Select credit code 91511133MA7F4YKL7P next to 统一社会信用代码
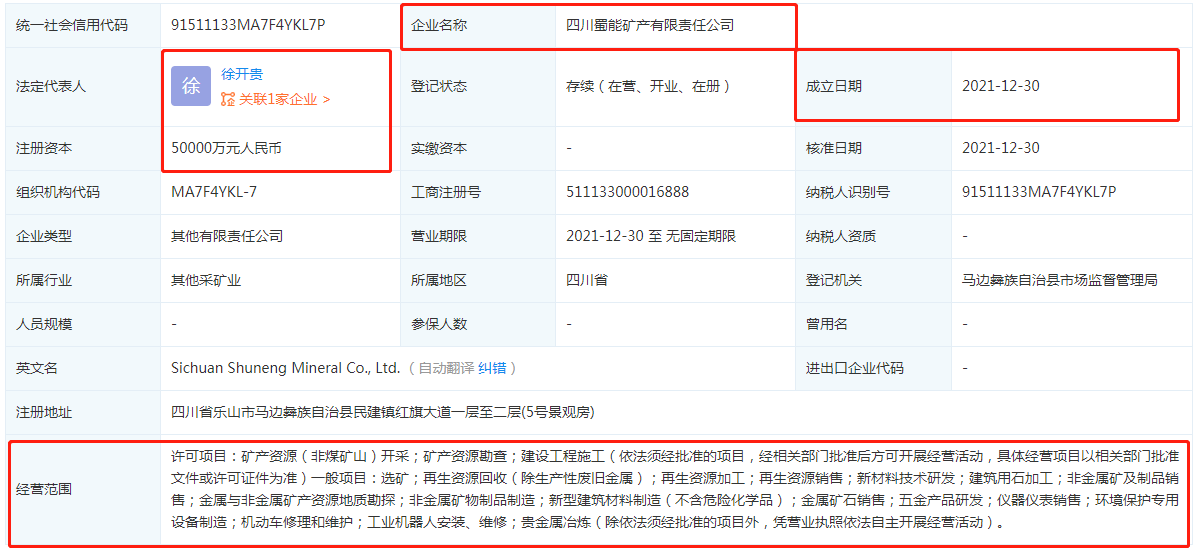1194x549 pixels. point(248,24)
